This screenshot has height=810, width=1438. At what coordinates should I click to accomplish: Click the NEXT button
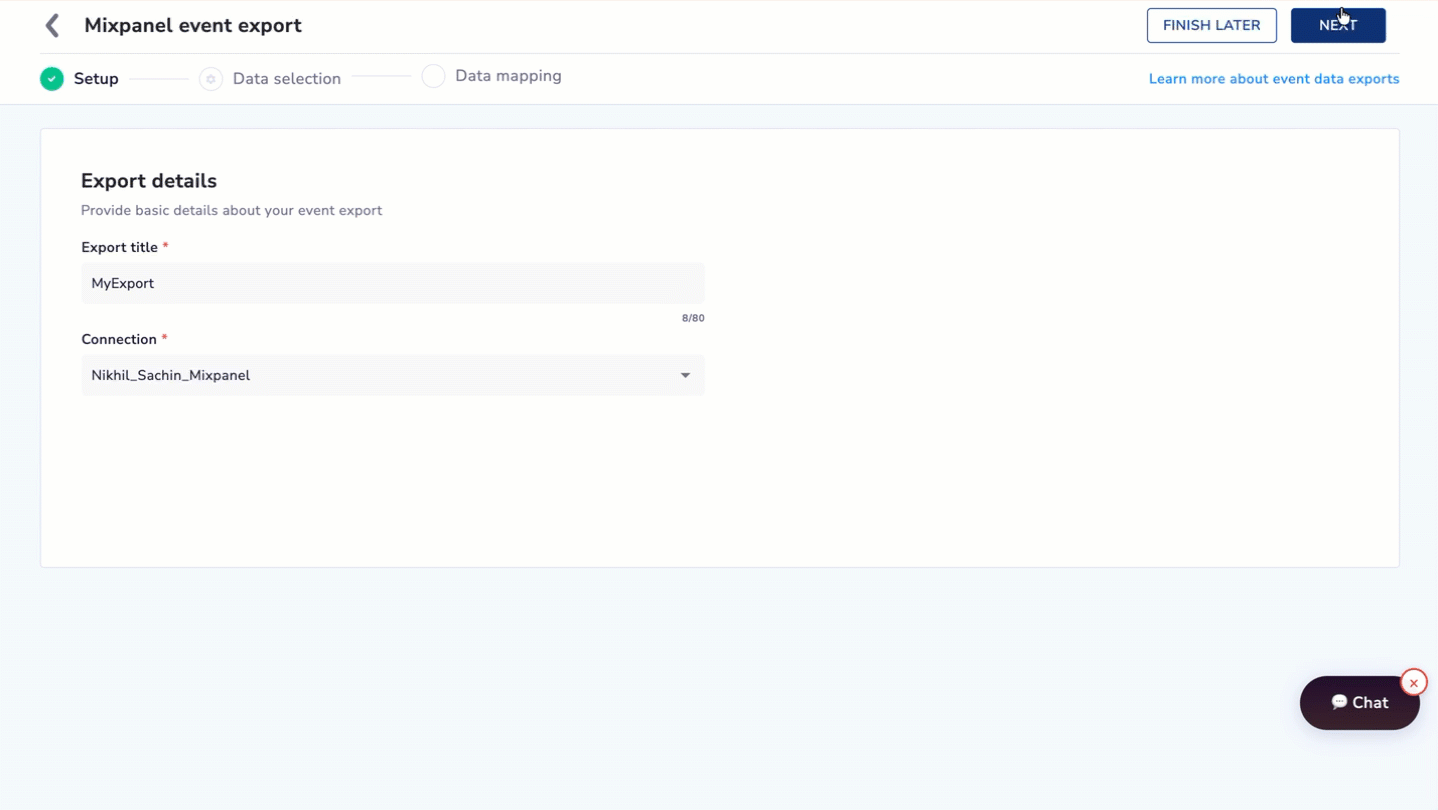(1338, 26)
